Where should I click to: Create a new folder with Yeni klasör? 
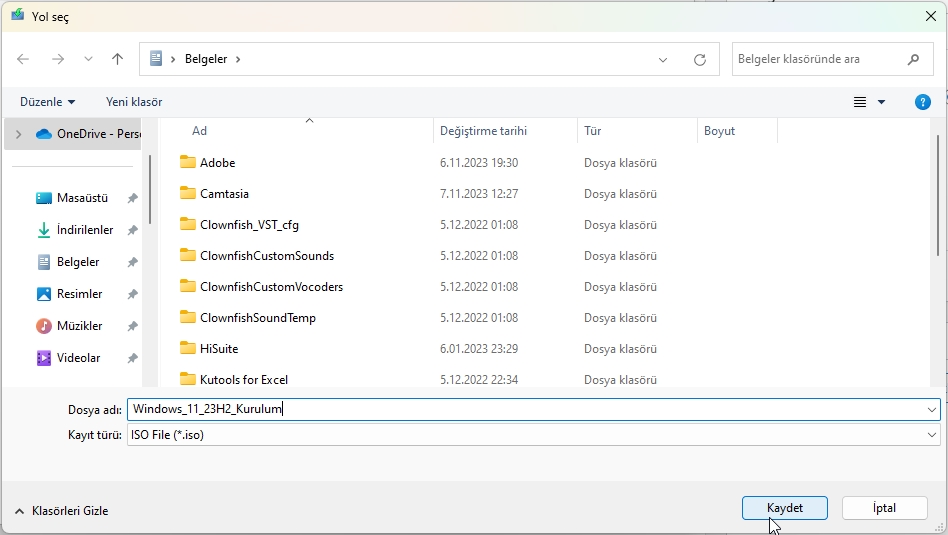click(134, 102)
